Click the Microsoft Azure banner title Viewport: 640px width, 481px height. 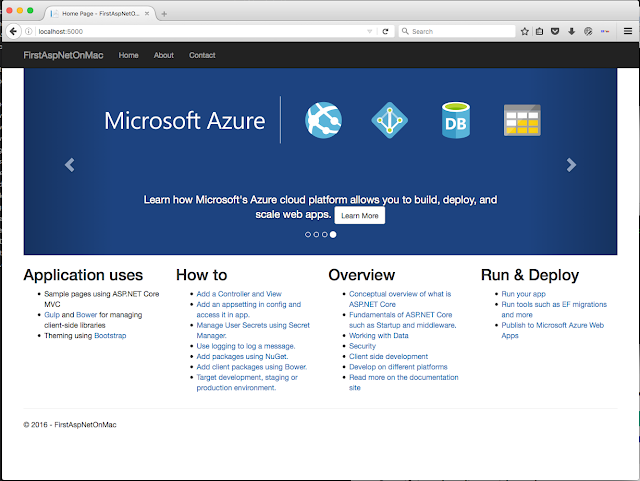click(x=184, y=121)
